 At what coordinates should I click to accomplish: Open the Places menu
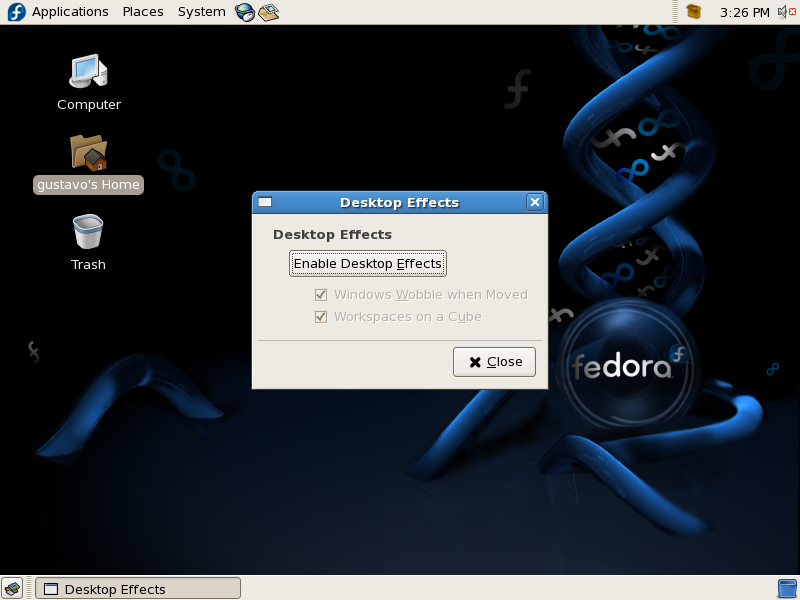tap(143, 12)
